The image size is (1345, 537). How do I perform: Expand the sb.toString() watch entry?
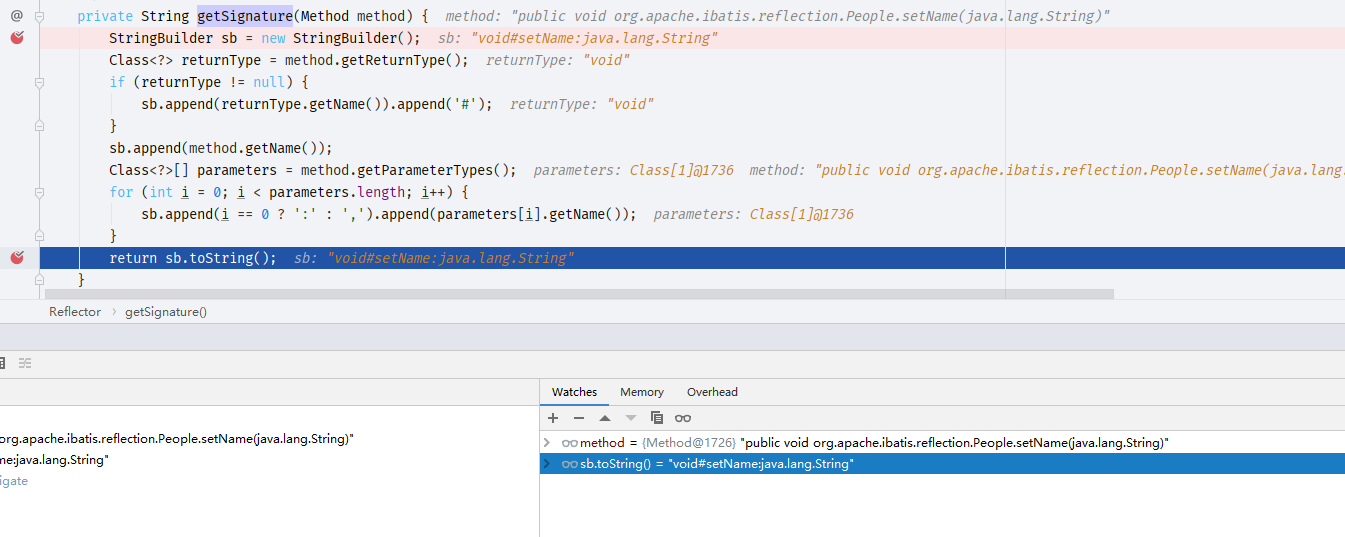point(547,464)
